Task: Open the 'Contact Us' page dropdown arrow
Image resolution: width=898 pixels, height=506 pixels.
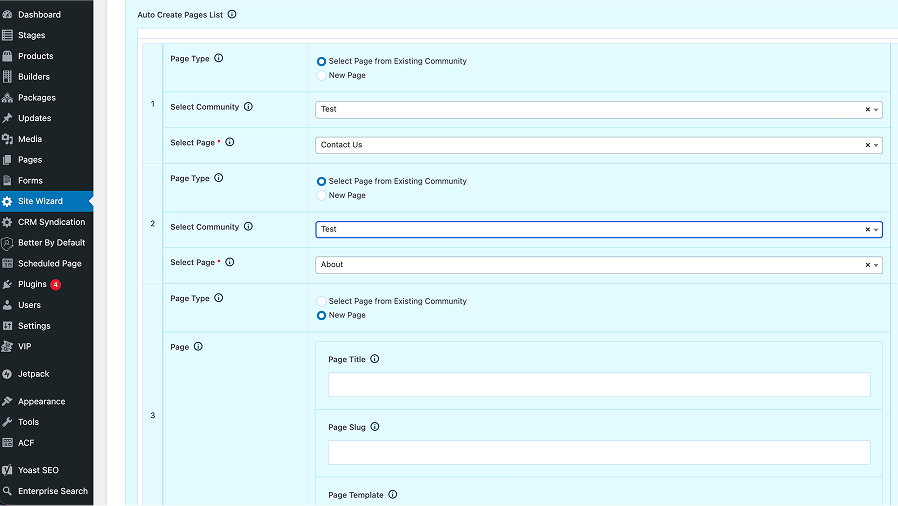Action: 876,145
